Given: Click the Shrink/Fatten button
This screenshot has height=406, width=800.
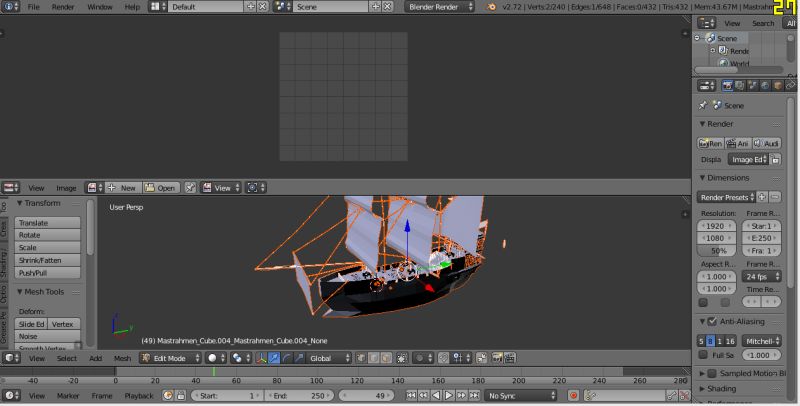Looking at the screenshot, I should tap(47, 260).
